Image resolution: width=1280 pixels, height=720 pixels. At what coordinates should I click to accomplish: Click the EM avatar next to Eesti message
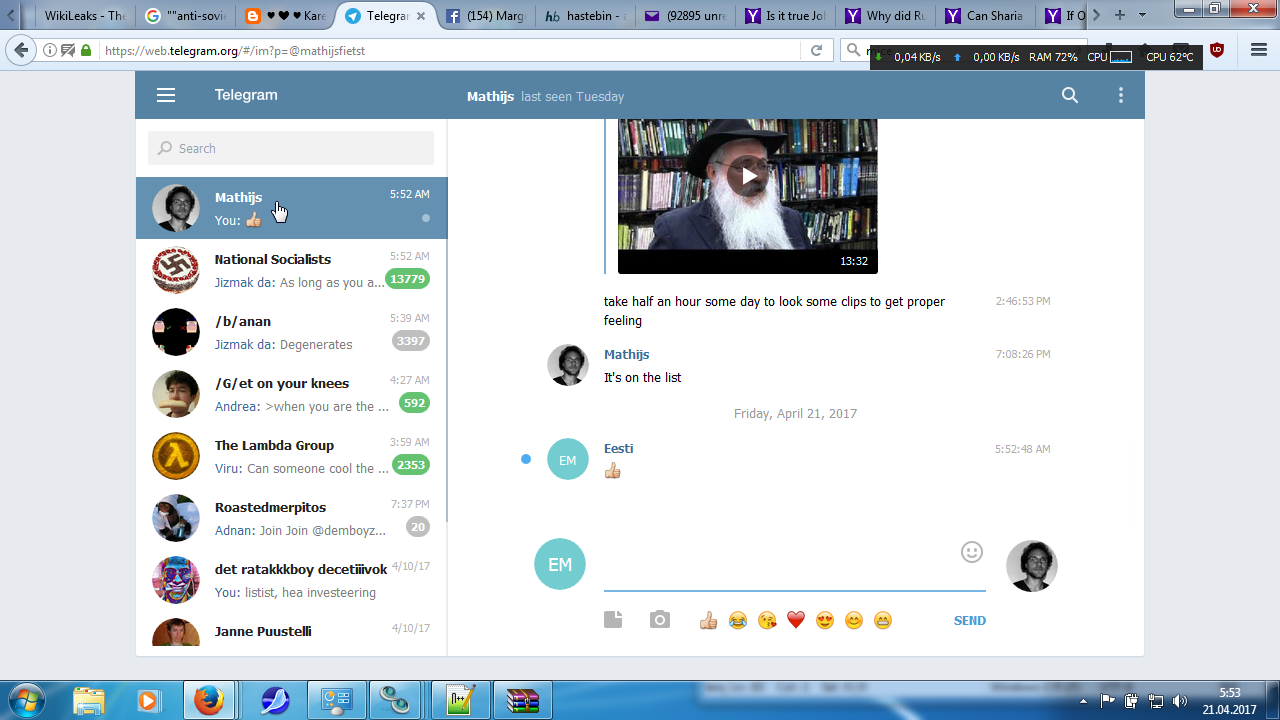[568, 460]
